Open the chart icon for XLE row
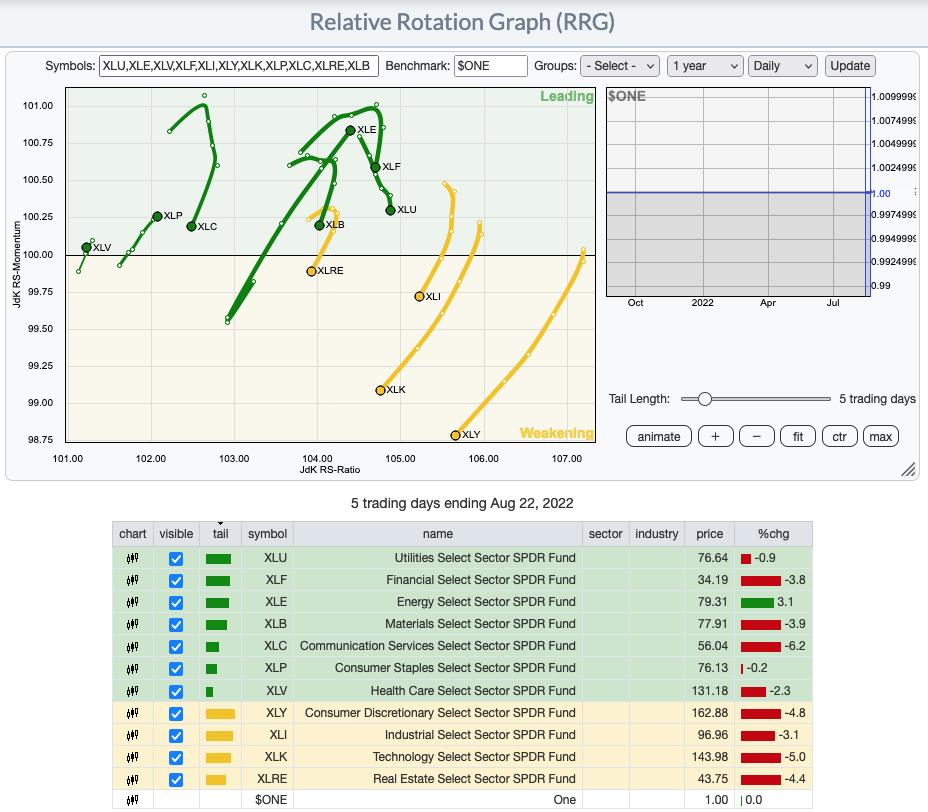 tap(133, 602)
